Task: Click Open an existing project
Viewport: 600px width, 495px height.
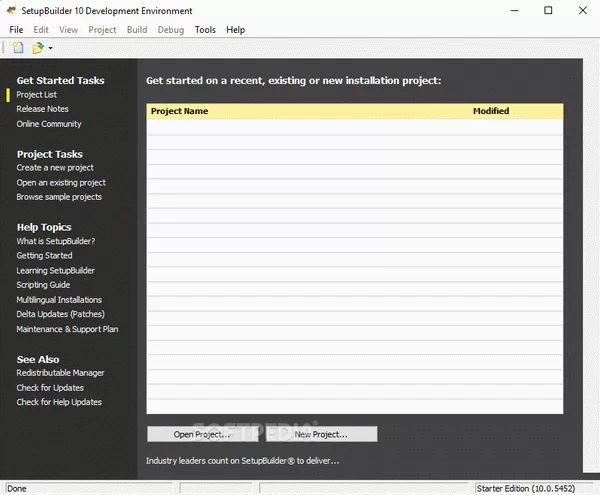Action: point(61,182)
